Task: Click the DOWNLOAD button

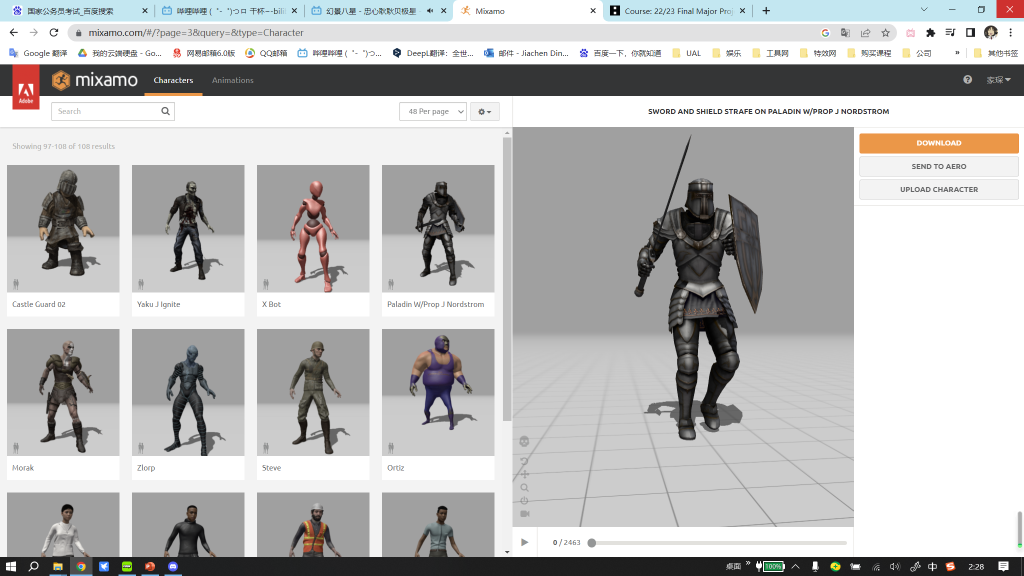Action: pyautogui.click(x=938, y=143)
